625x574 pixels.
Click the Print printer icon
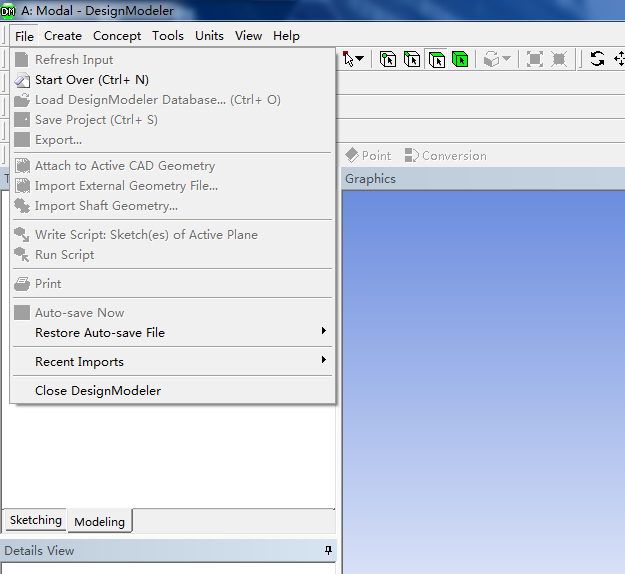22,283
